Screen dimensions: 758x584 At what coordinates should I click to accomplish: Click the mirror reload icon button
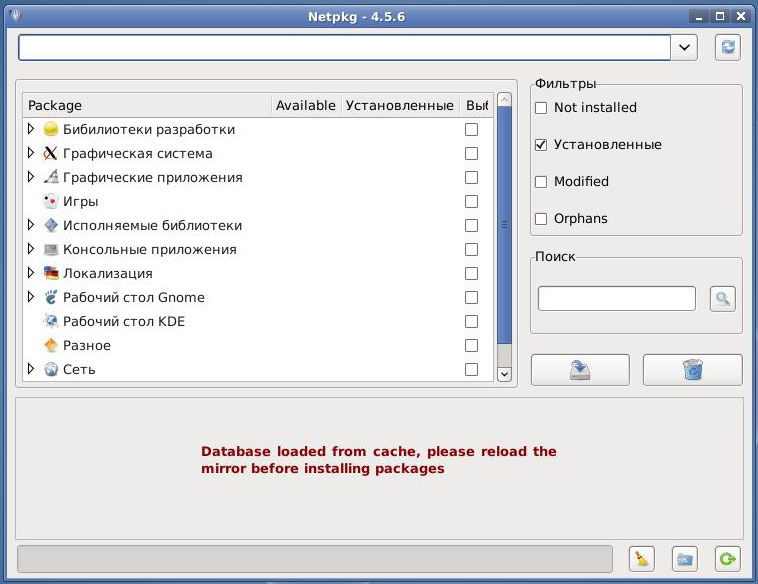[x=728, y=47]
